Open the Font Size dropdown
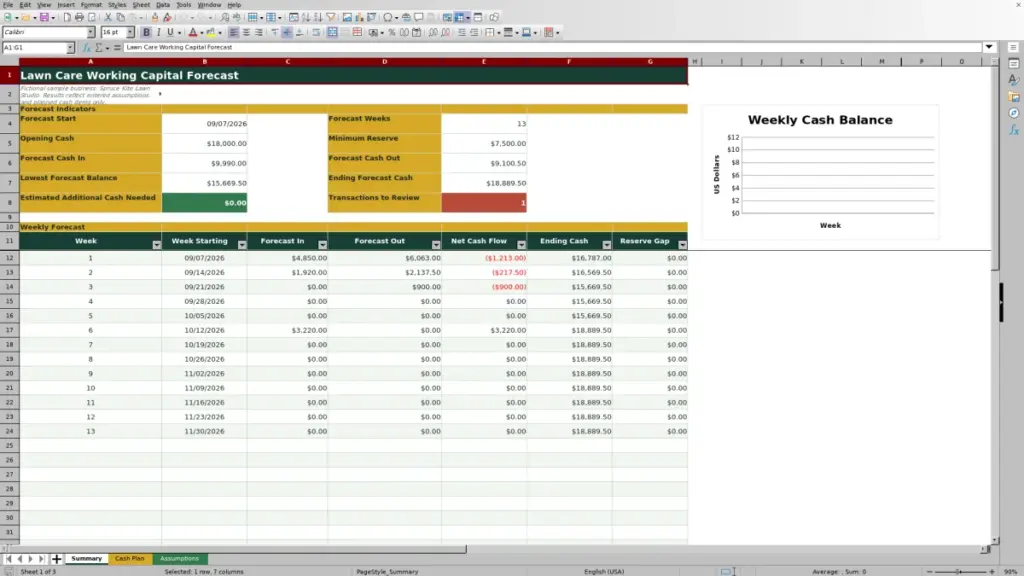The image size is (1024, 576). 130,32
